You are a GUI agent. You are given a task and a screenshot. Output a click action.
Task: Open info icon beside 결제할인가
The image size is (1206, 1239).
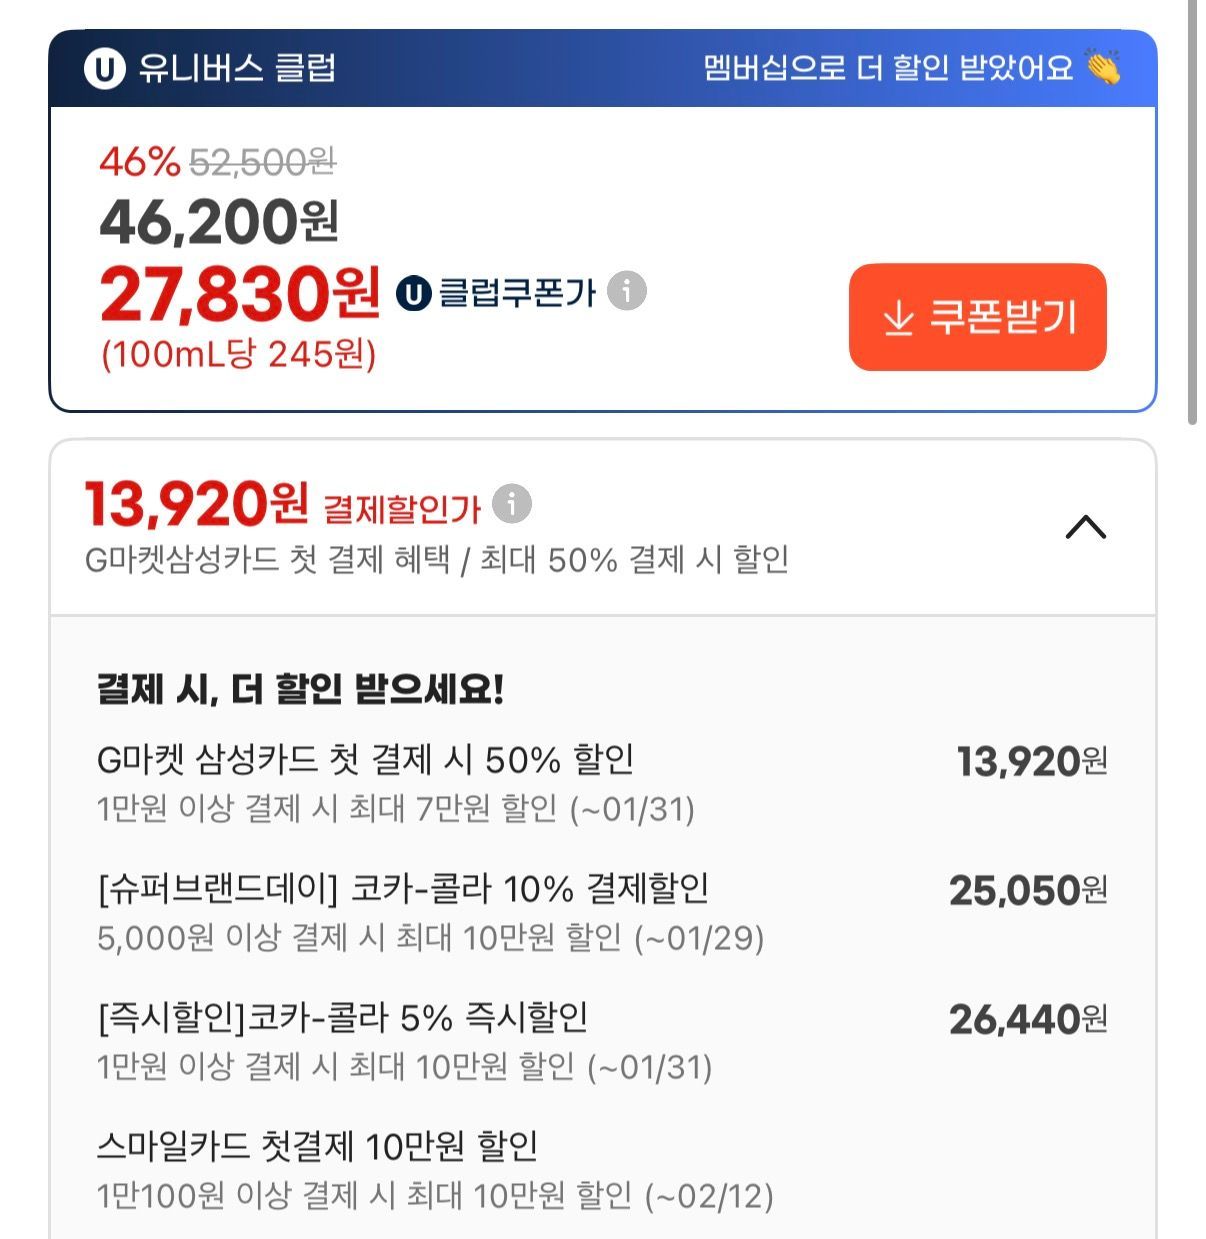click(512, 504)
